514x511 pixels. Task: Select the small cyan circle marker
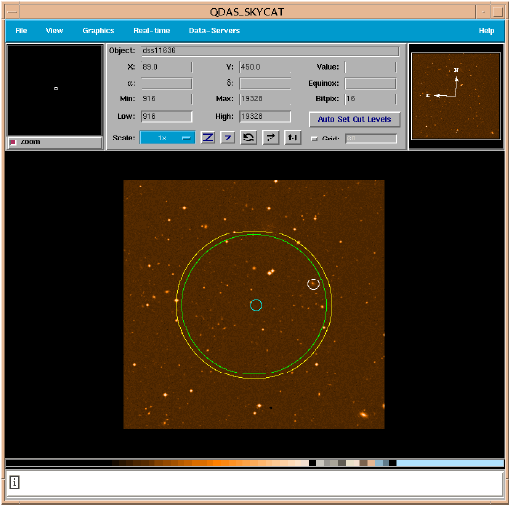point(256,305)
